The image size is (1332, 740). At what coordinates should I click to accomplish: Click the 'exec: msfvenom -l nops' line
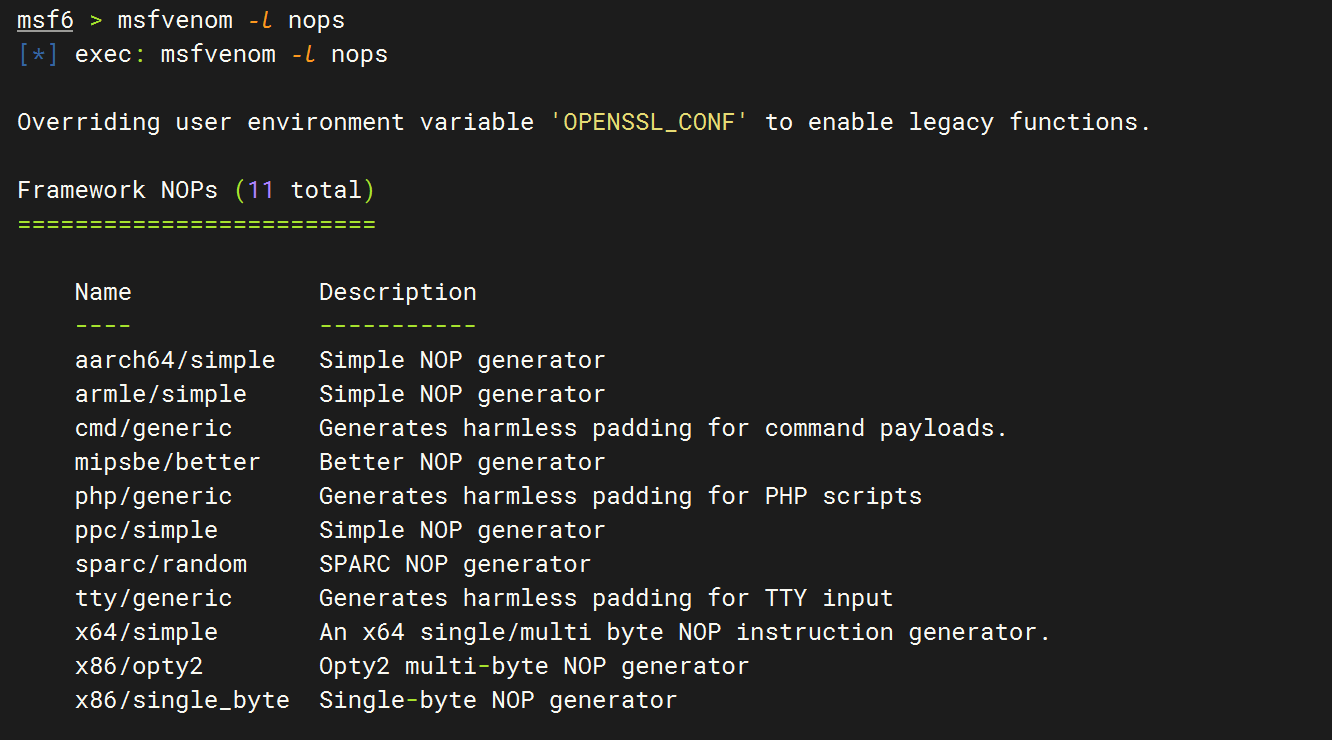(231, 54)
